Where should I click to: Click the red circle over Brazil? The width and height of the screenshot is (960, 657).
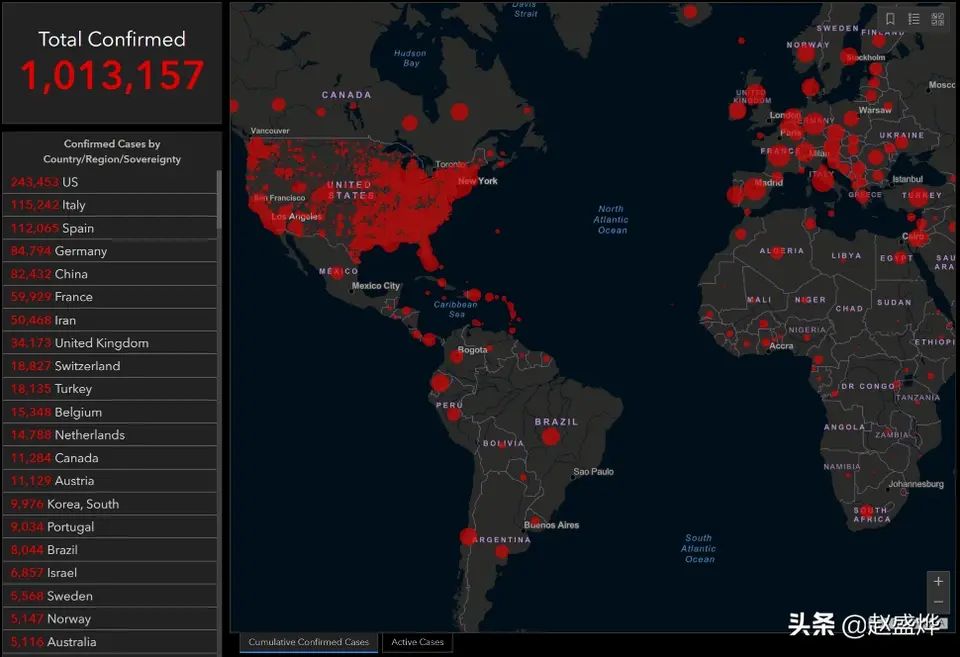point(551,436)
